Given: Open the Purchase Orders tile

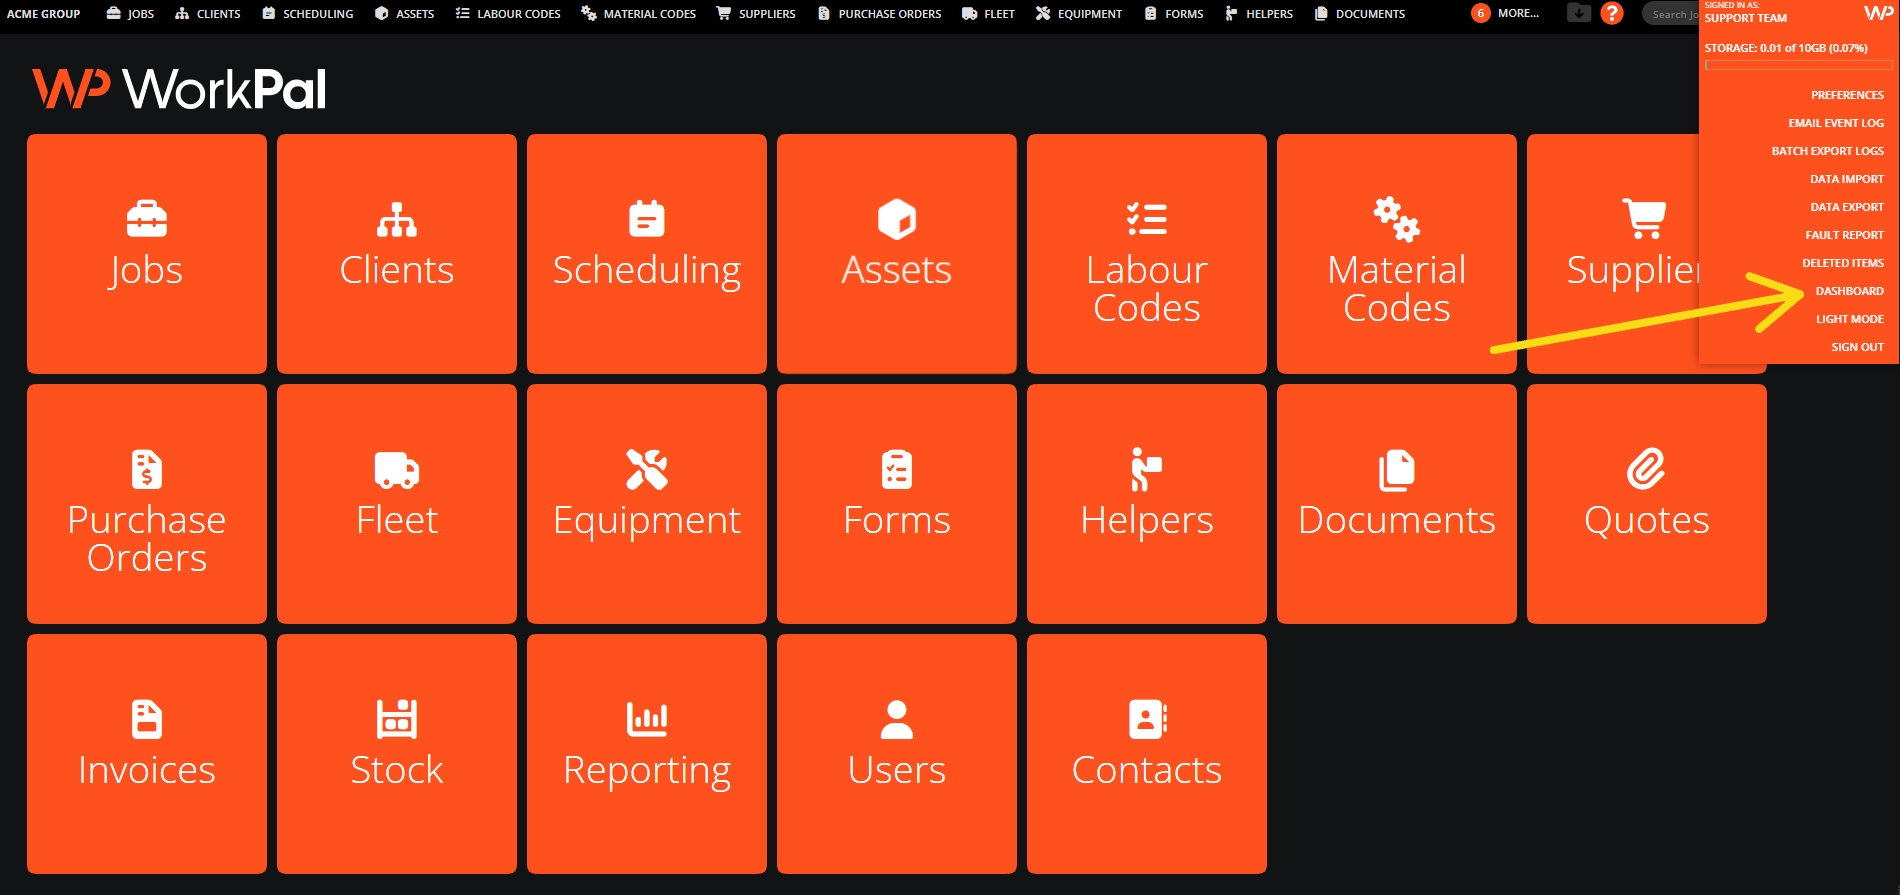Looking at the screenshot, I should tap(147, 504).
